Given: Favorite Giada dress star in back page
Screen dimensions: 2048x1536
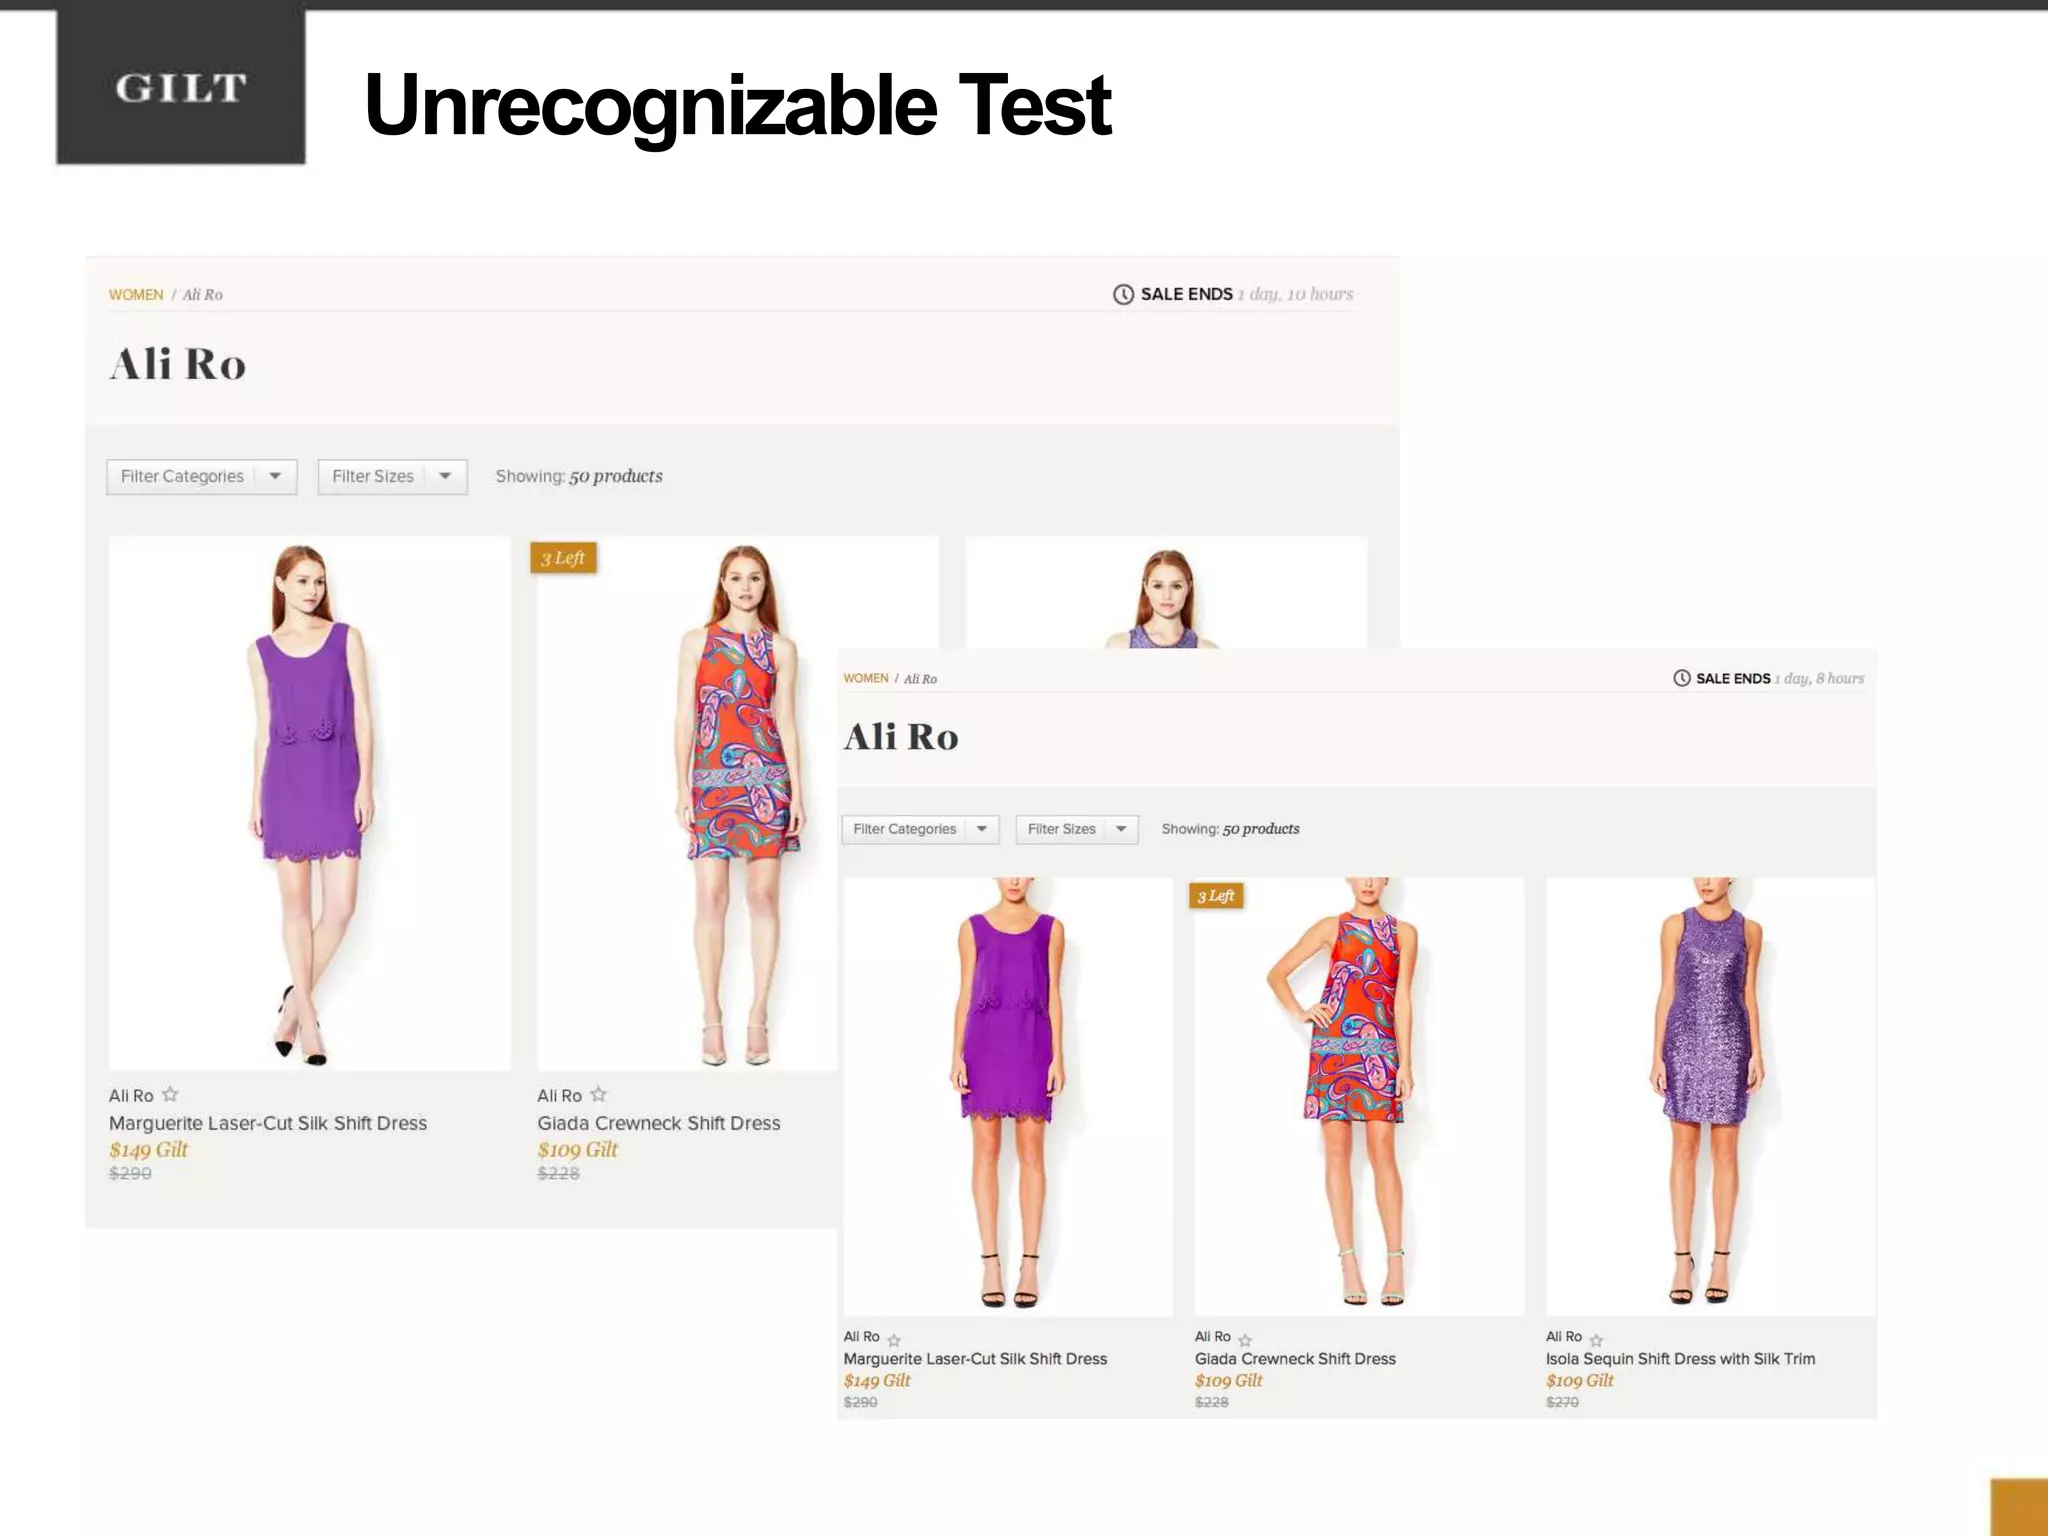Looking at the screenshot, I should click(x=598, y=1094).
